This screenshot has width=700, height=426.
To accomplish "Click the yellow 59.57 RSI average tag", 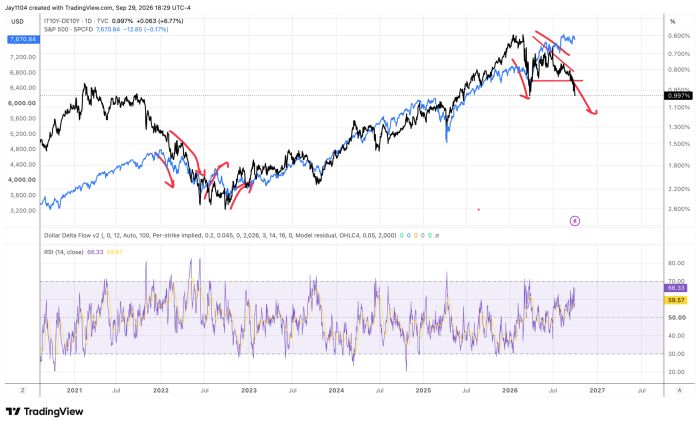I will pos(675,300).
